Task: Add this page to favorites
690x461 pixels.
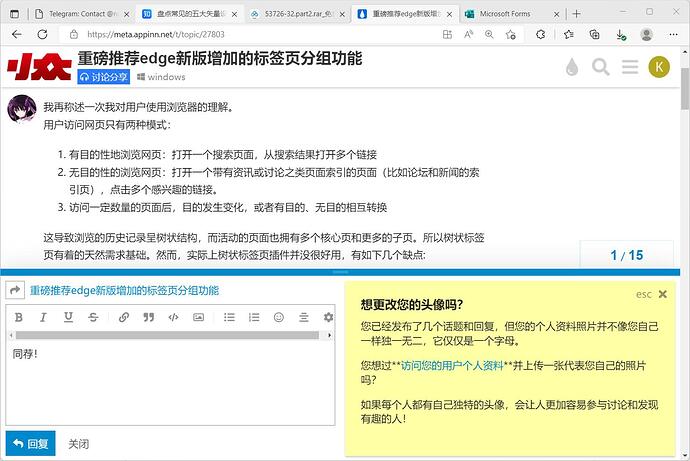Action: [x=510, y=34]
